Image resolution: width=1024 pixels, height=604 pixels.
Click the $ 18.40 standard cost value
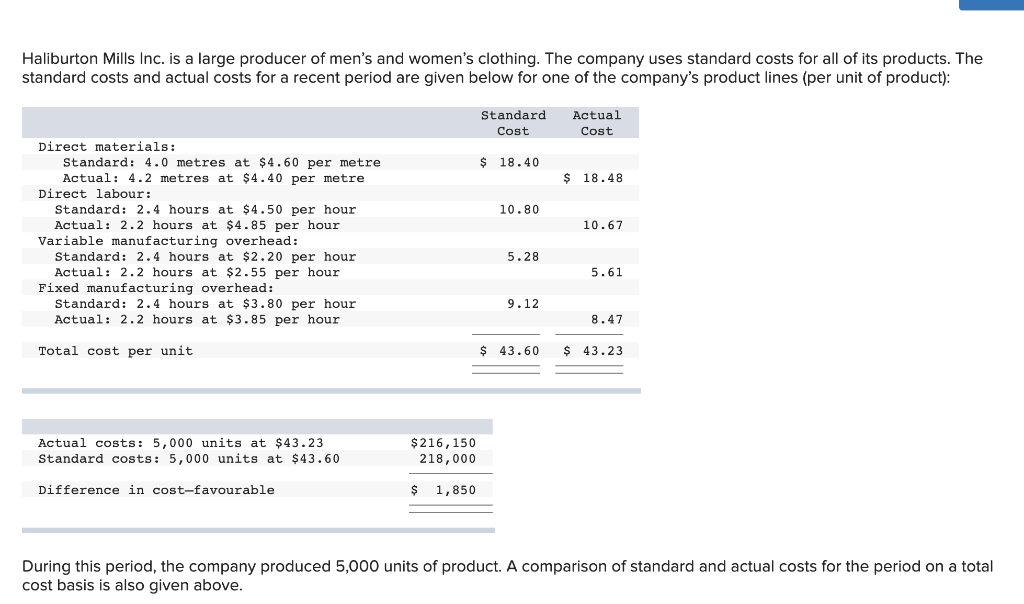tap(509, 163)
